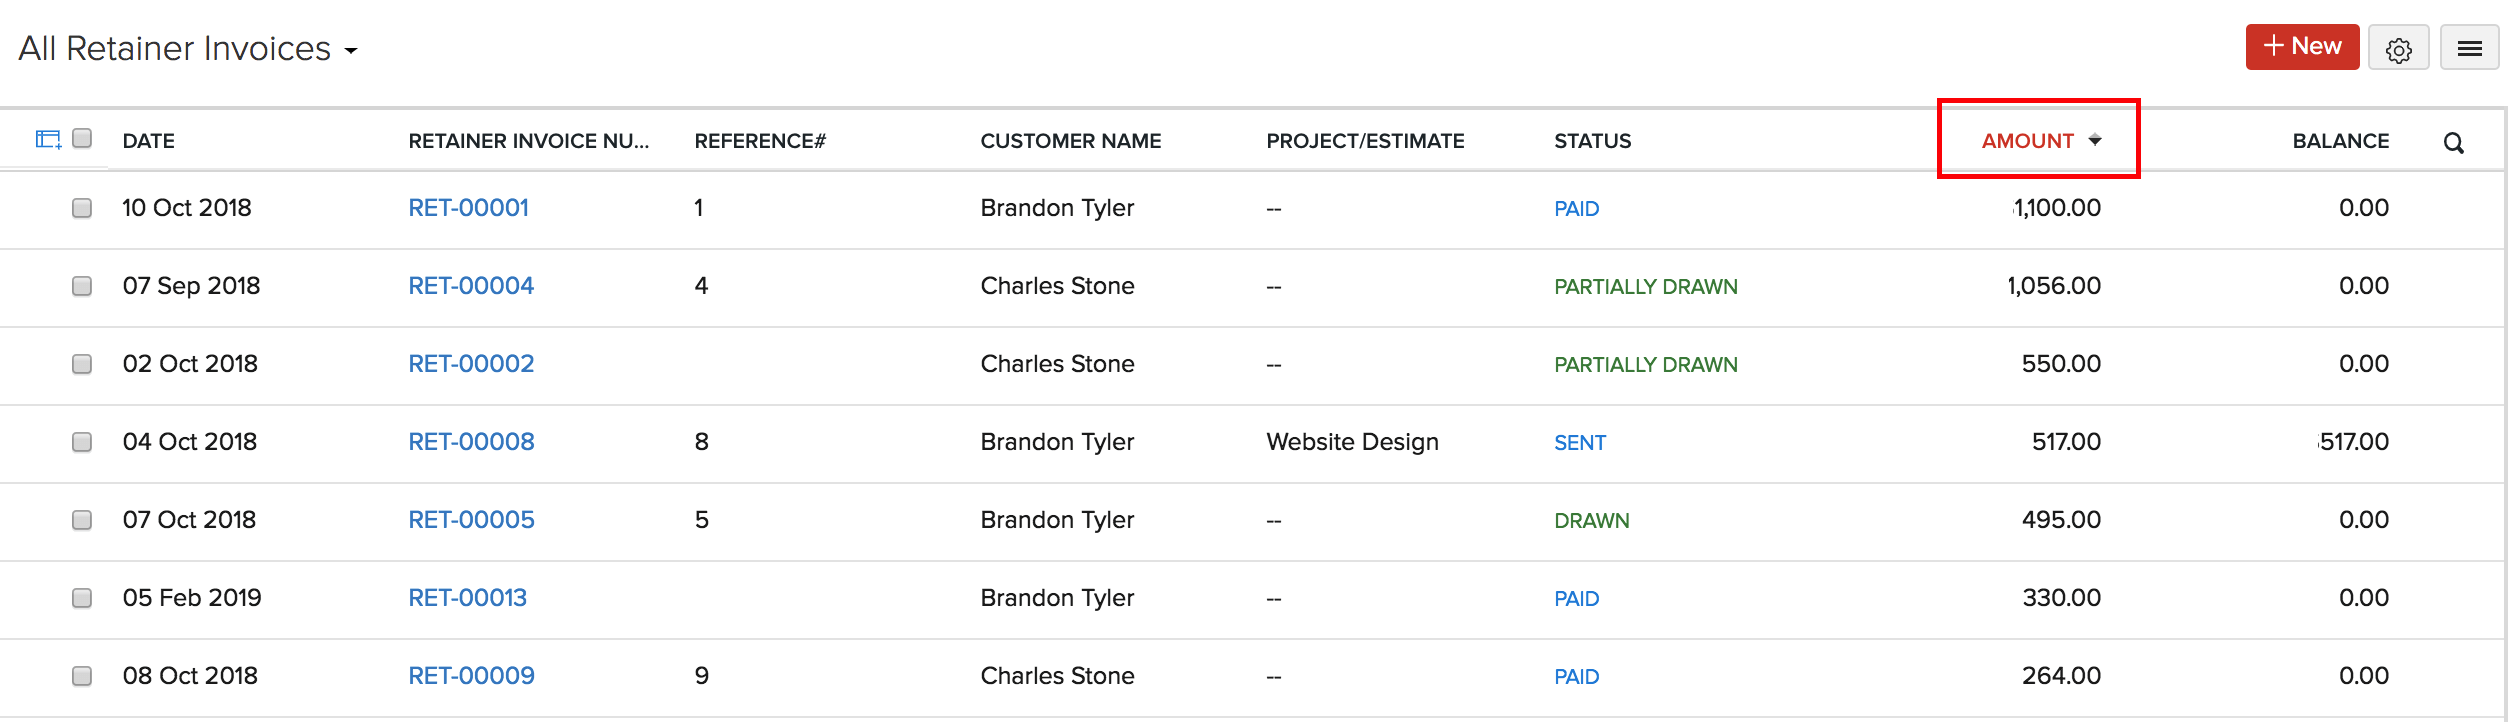The width and height of the screenshot is (2508, 722).
Task: Click the plus icon on the New button
Action: click(2272, 46)
